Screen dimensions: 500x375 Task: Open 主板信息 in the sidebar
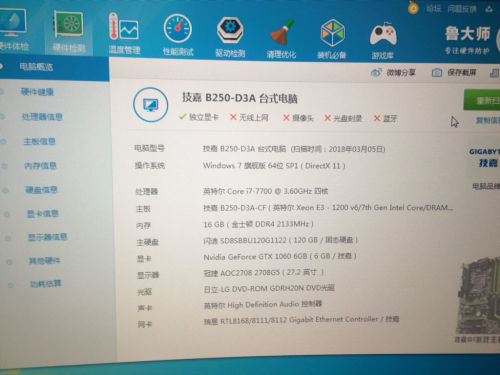pos(39,141)
